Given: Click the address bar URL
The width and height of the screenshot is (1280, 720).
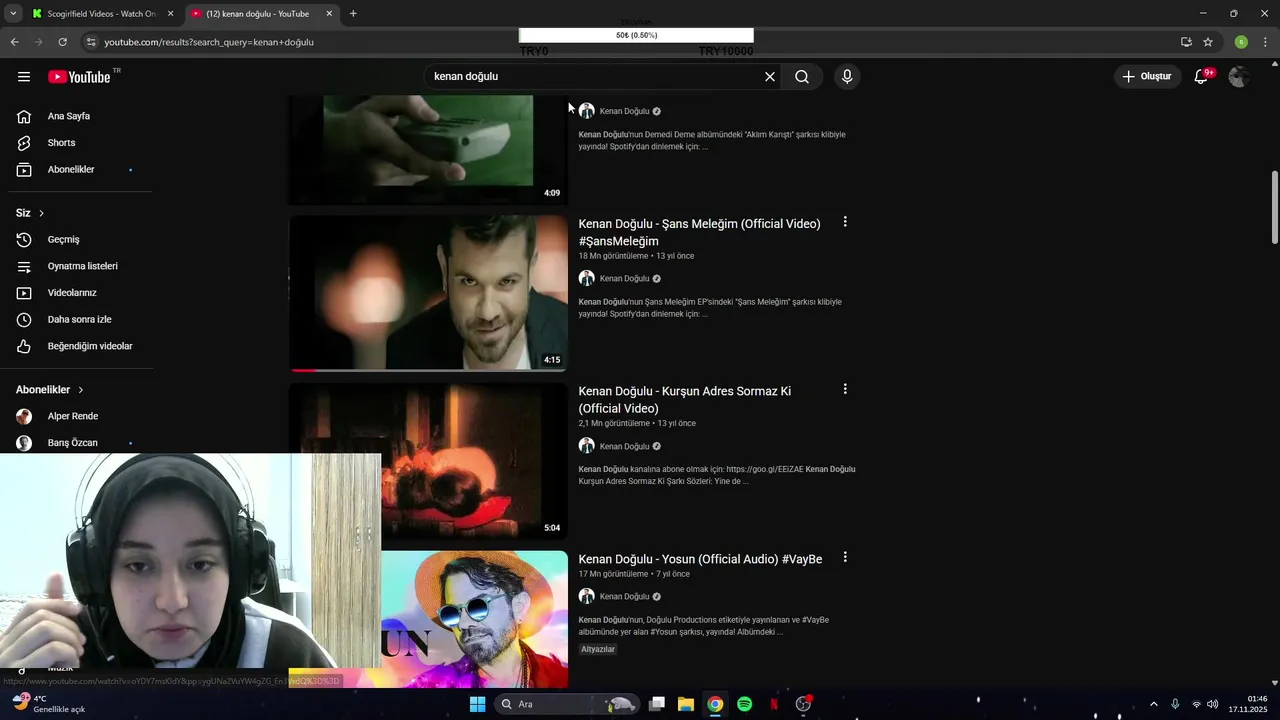Looking at the screenshot, I should coord(209,42).
